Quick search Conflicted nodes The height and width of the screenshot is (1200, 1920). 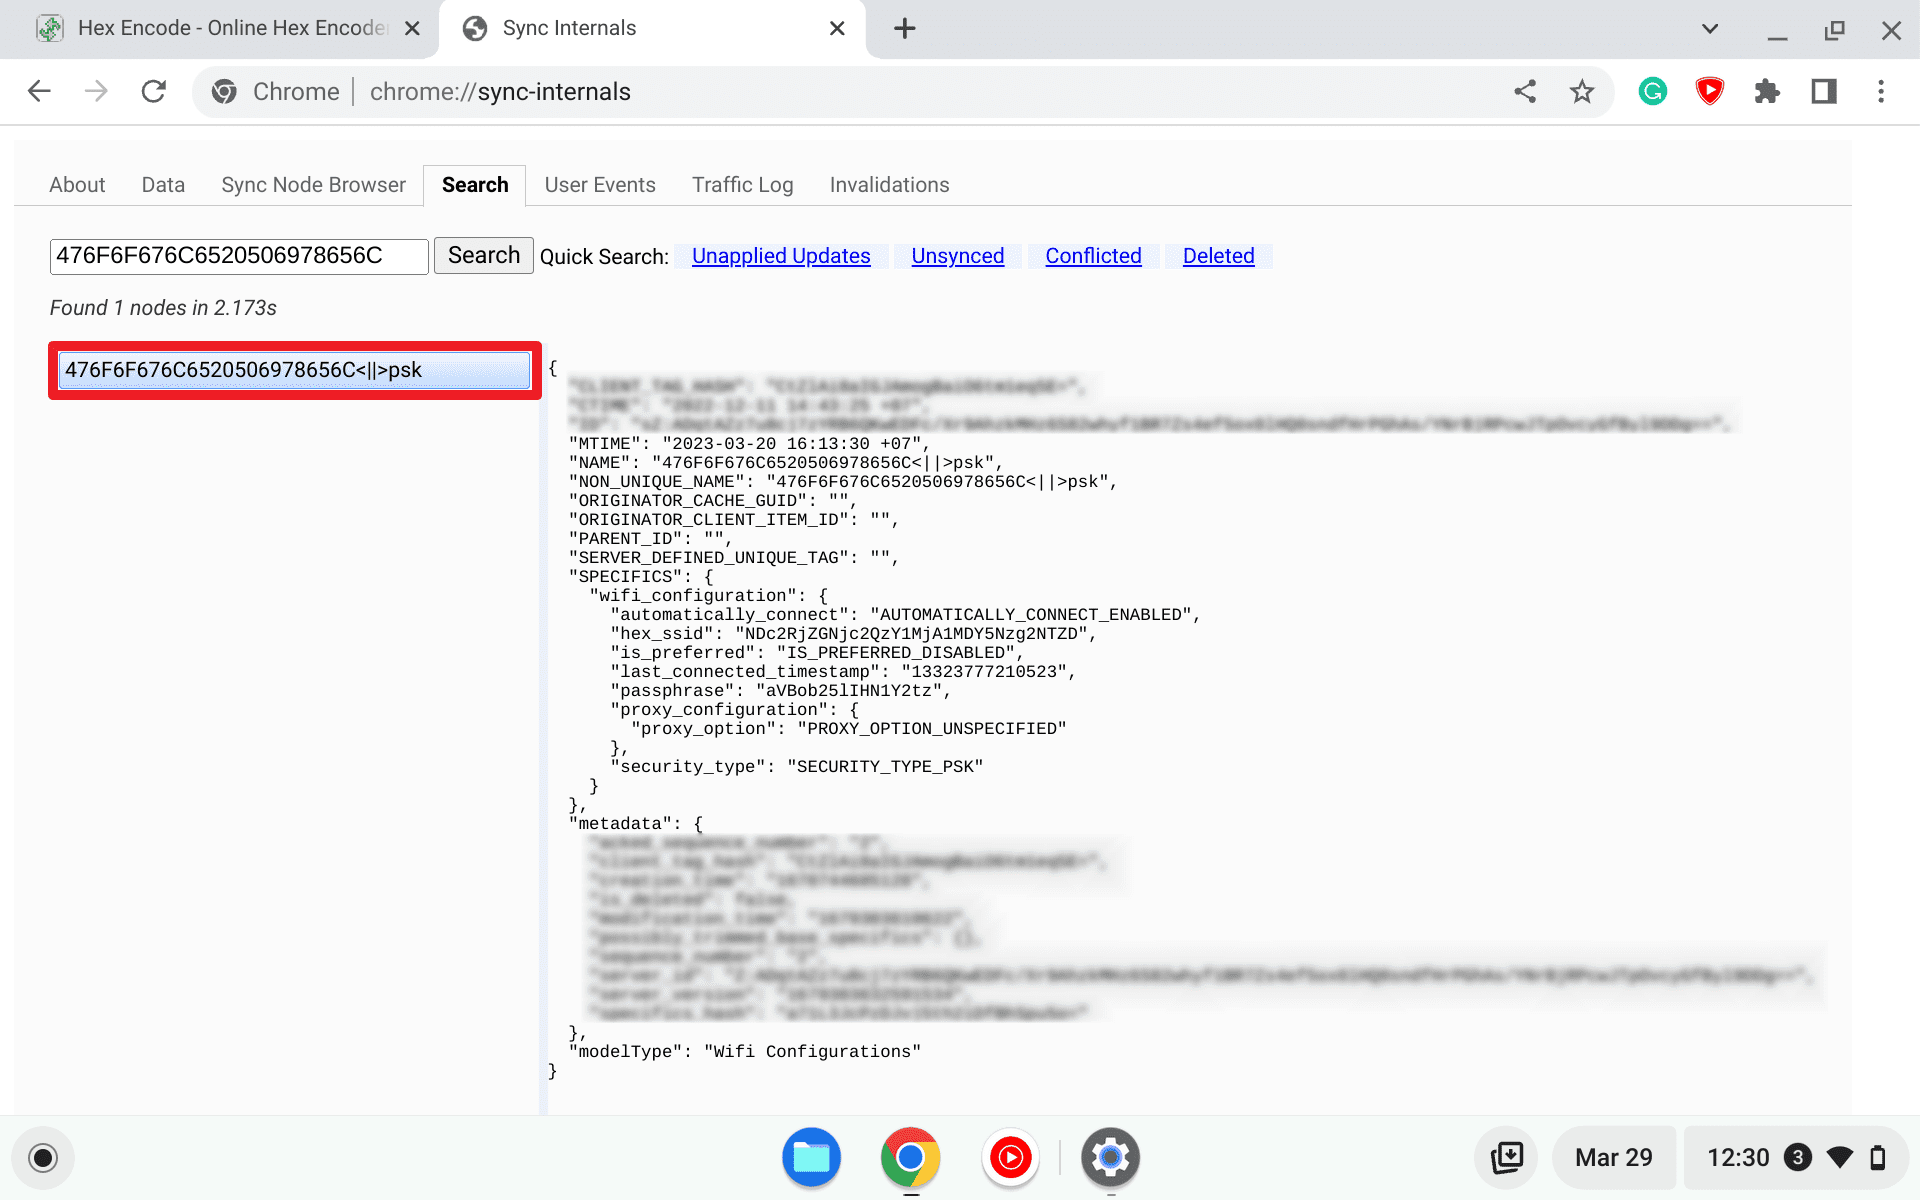[1093, 256]
